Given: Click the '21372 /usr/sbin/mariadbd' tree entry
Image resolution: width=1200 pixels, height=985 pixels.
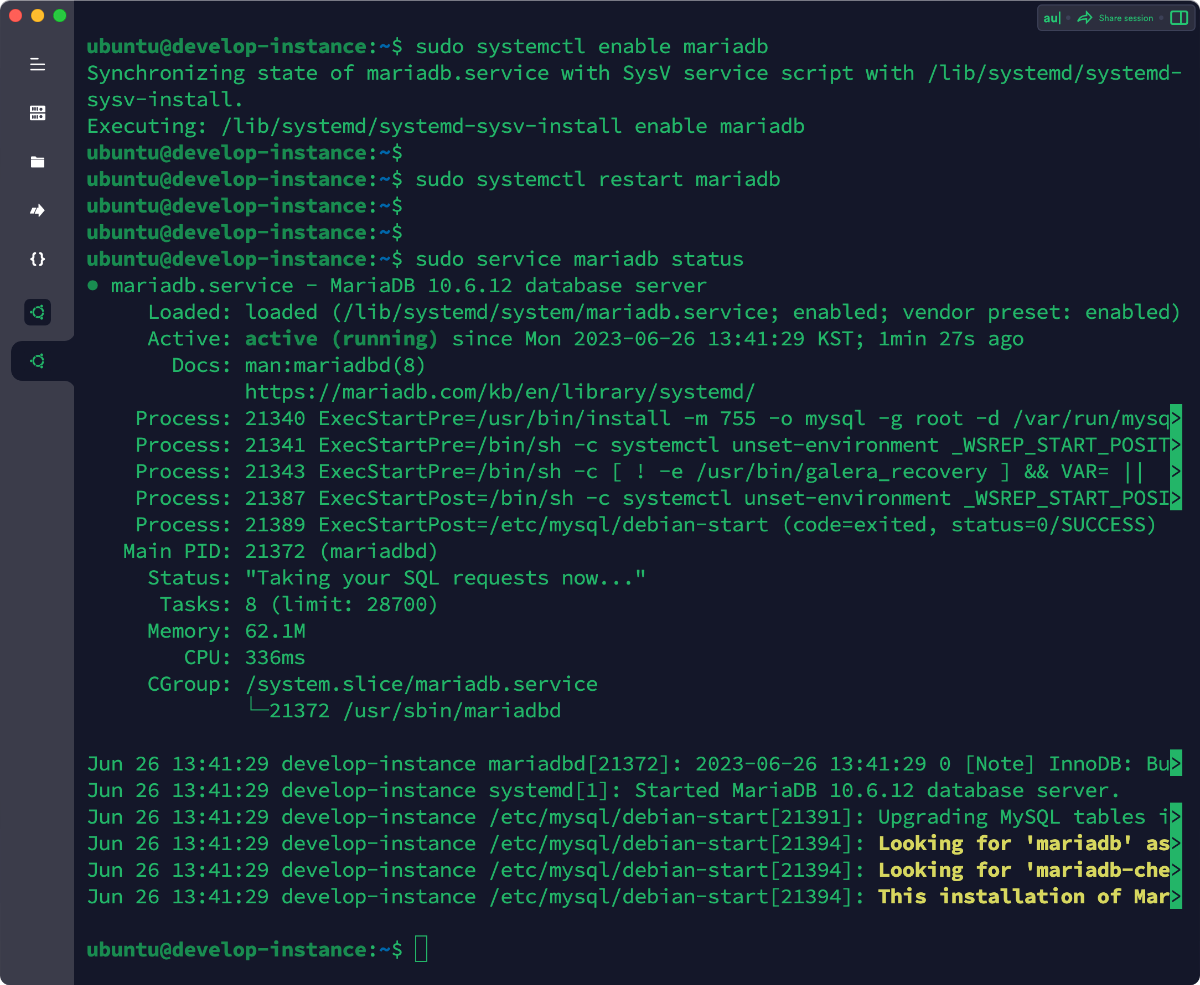Looking at the screenshot, I should (415, 710).
